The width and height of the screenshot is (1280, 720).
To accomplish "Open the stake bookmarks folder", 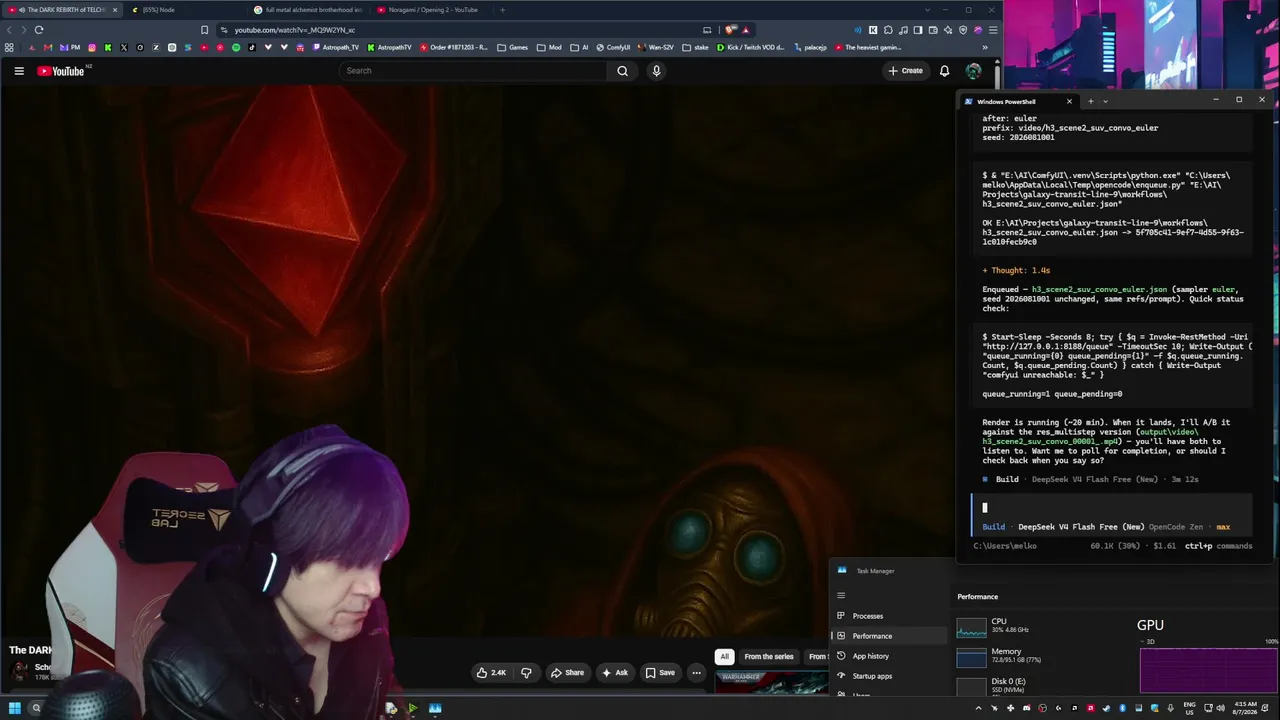I will coord(695,47).
